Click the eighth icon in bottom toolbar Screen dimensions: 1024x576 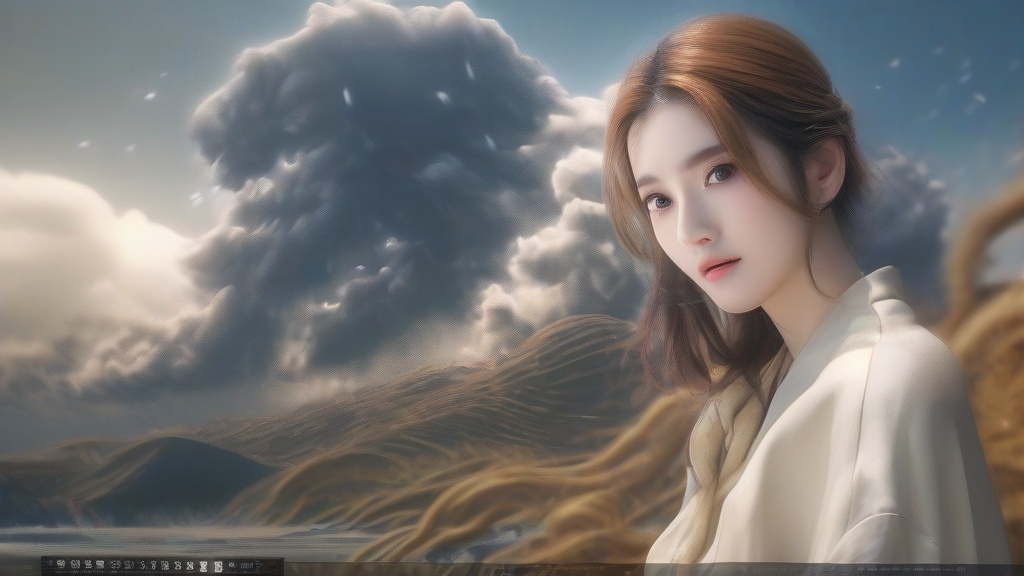click(143, 565)
